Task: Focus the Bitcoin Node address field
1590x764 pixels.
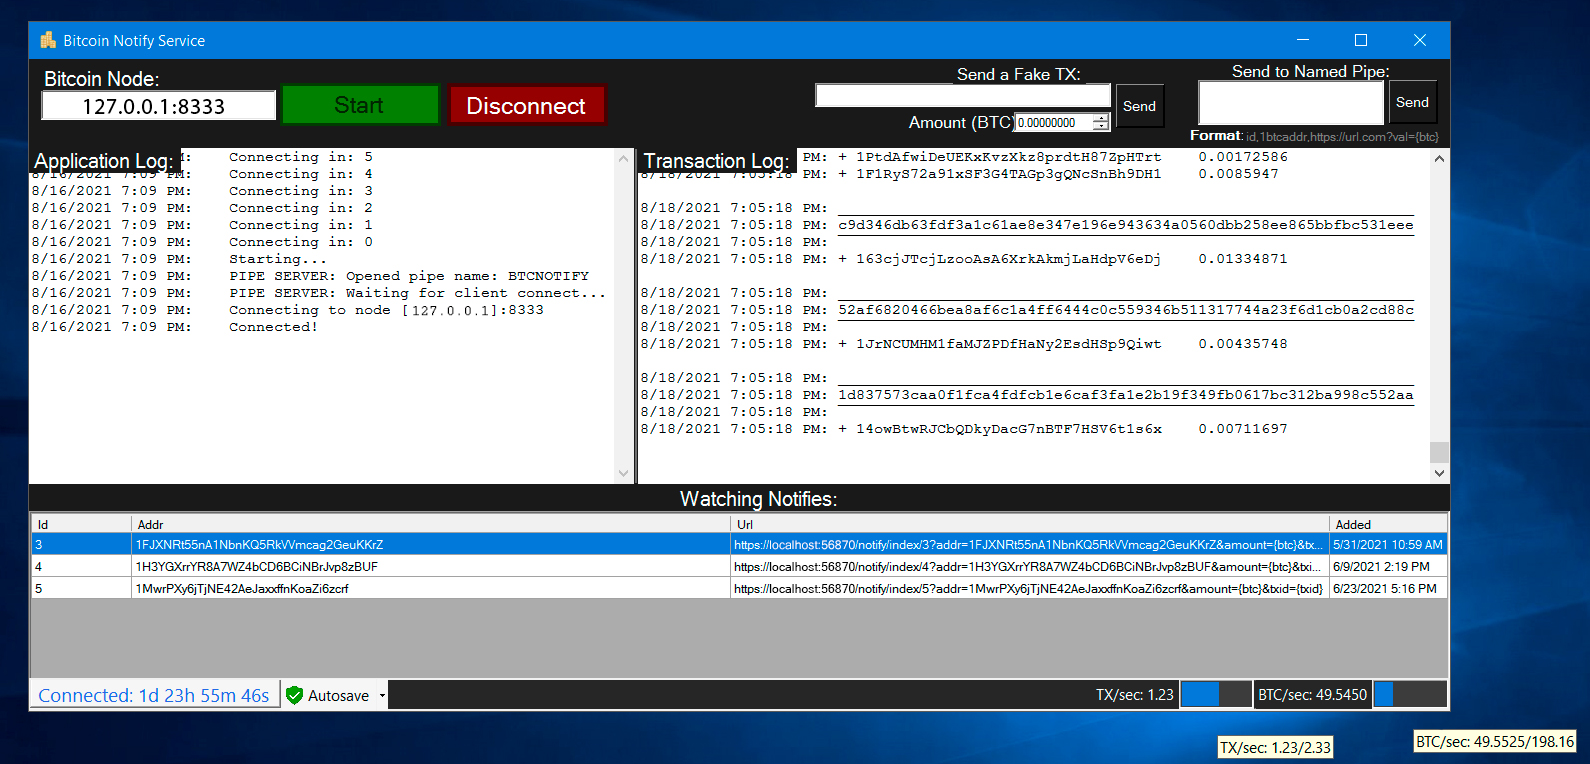Action: [x=159, y=106]
